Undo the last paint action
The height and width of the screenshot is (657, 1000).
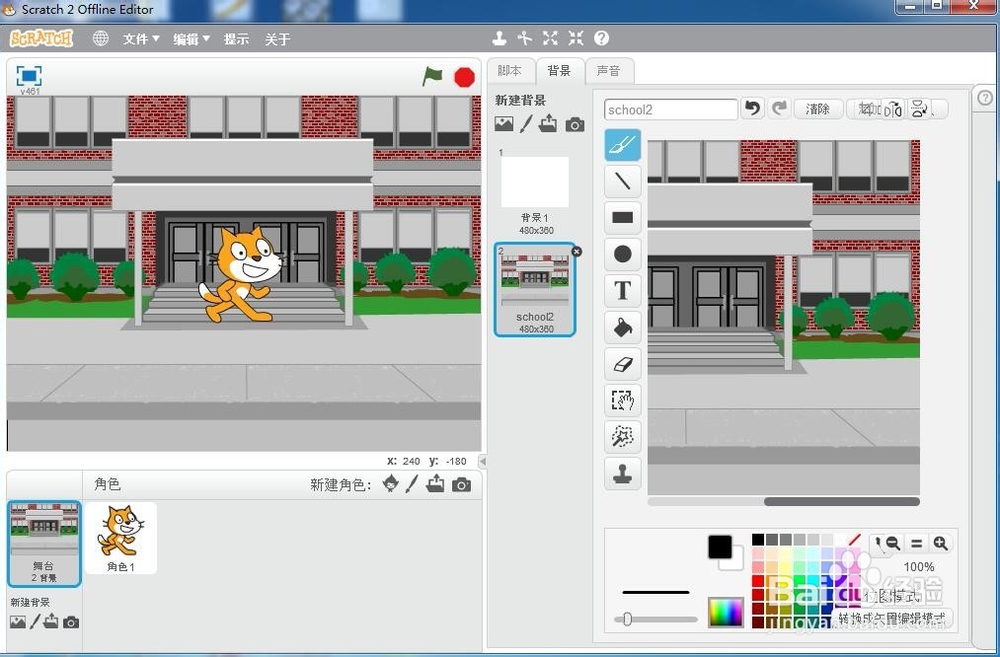(753, 108)
